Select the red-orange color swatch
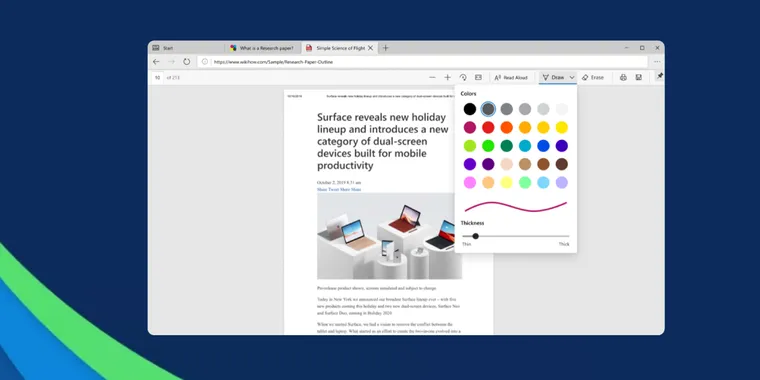 click(507, 127)
